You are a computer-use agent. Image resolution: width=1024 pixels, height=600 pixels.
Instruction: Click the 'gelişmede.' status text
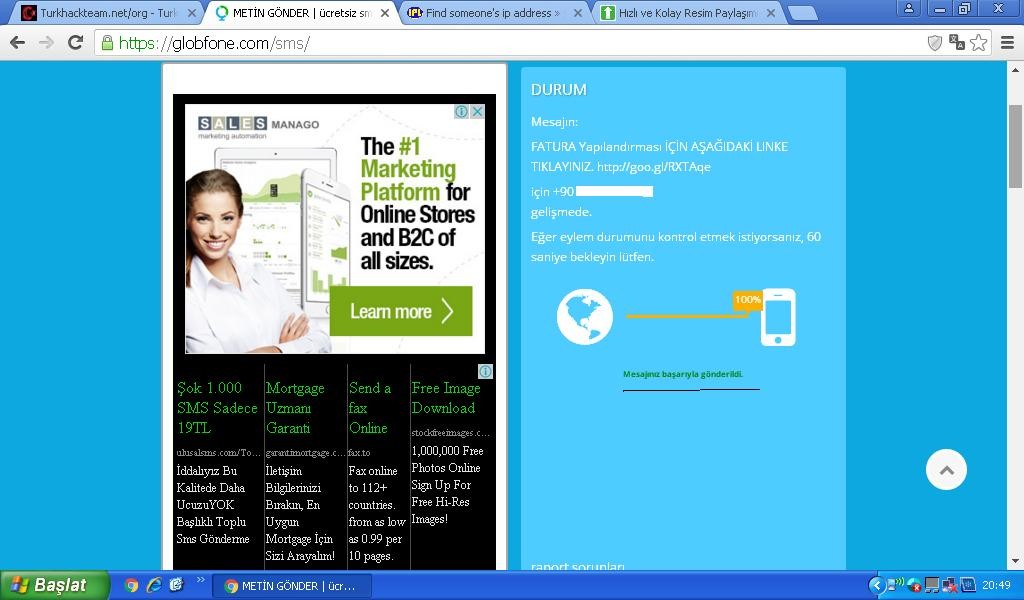[x=561, y=212]
